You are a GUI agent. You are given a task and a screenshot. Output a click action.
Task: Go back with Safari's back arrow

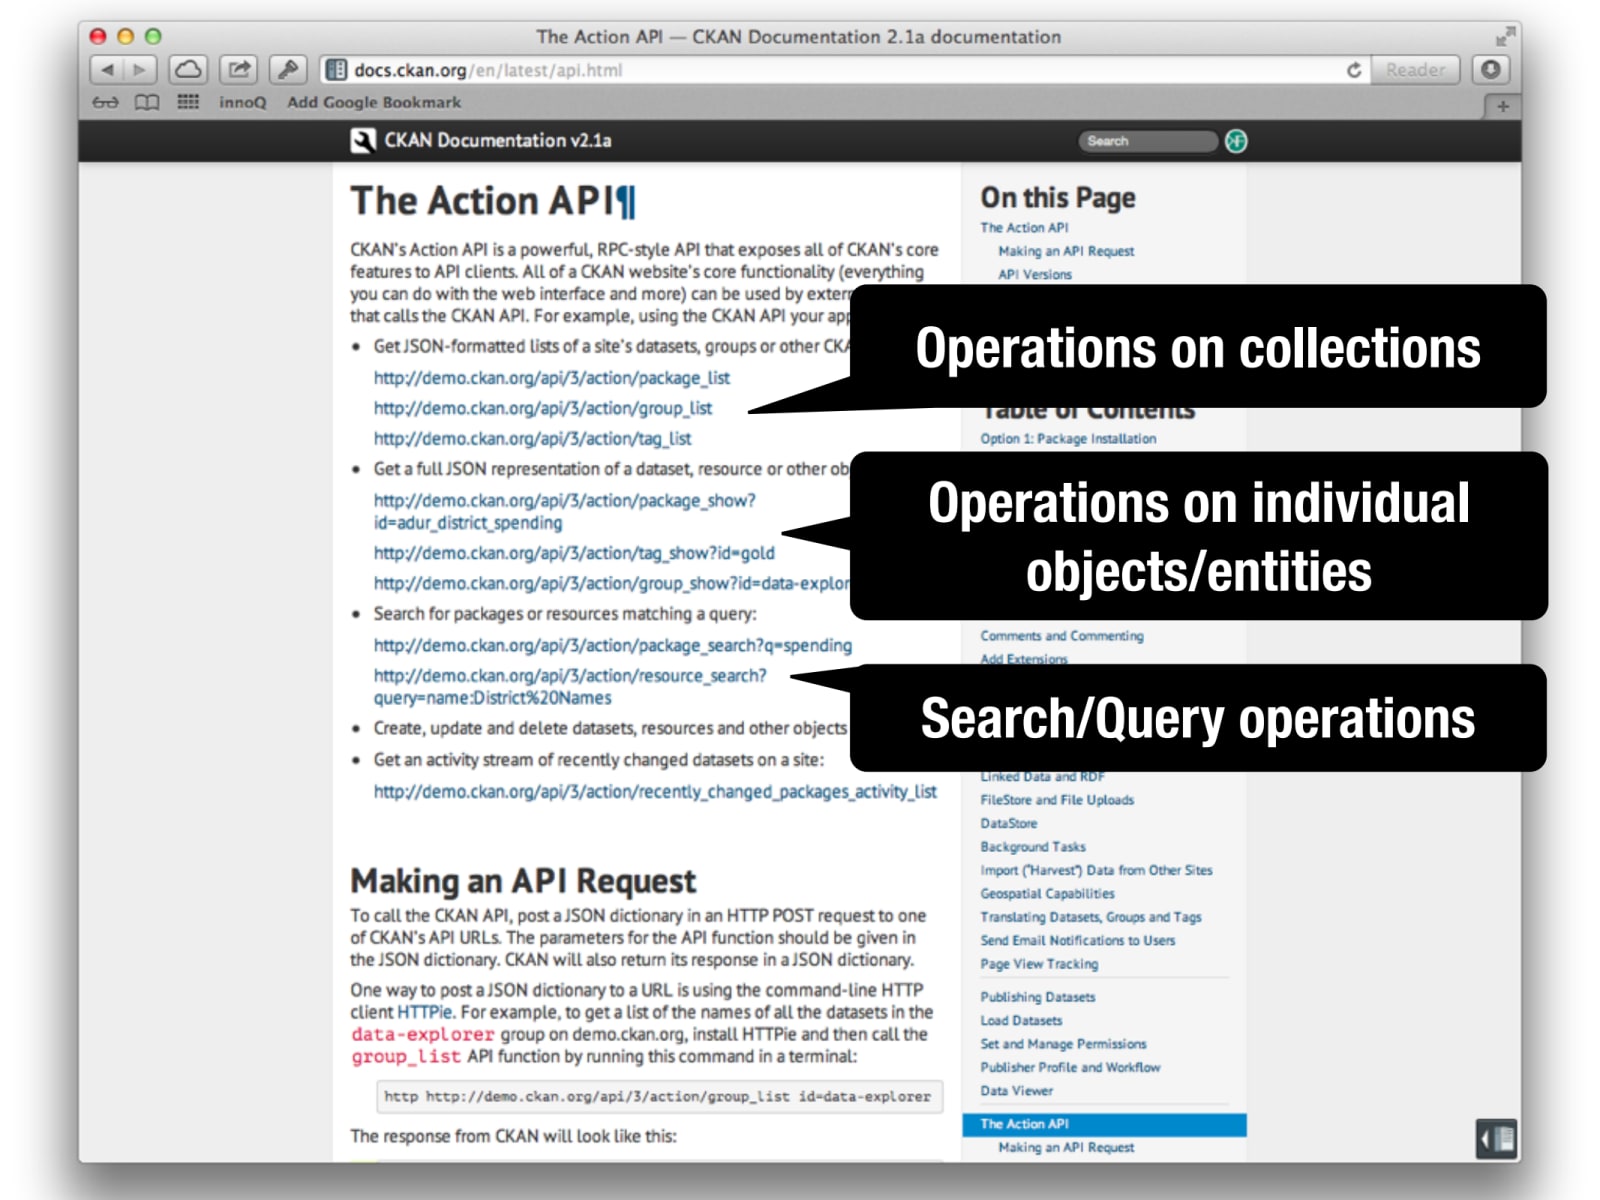tap(106, 70)
